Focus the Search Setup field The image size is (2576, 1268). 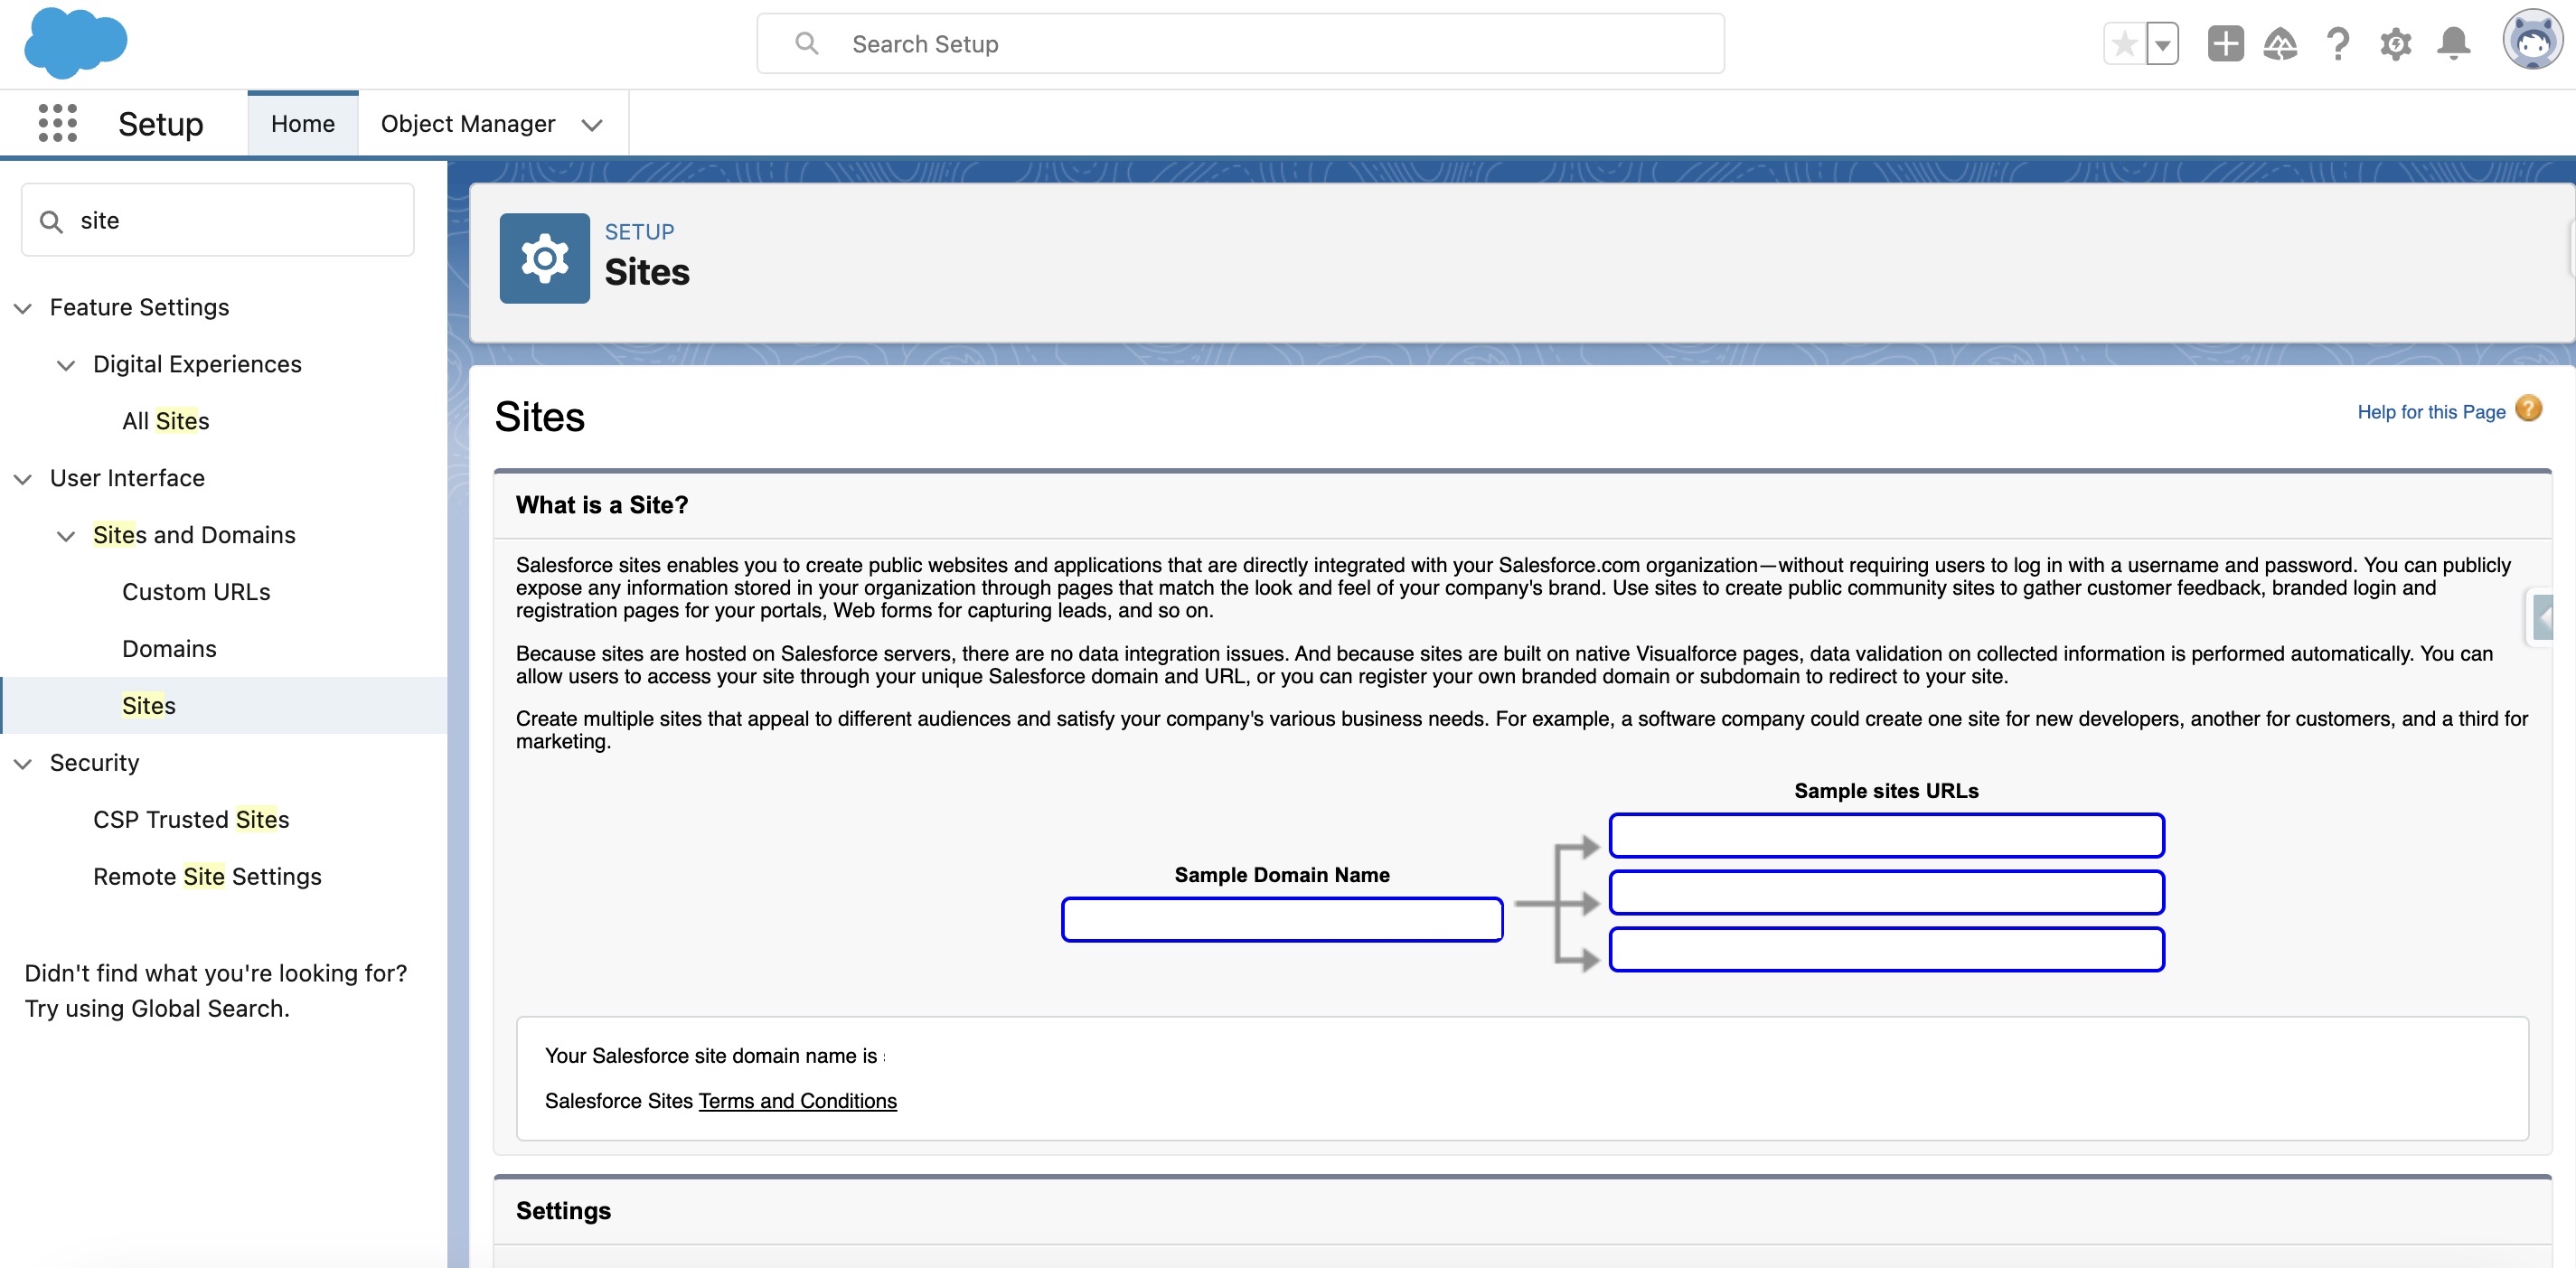click(x=1240, y=43)
